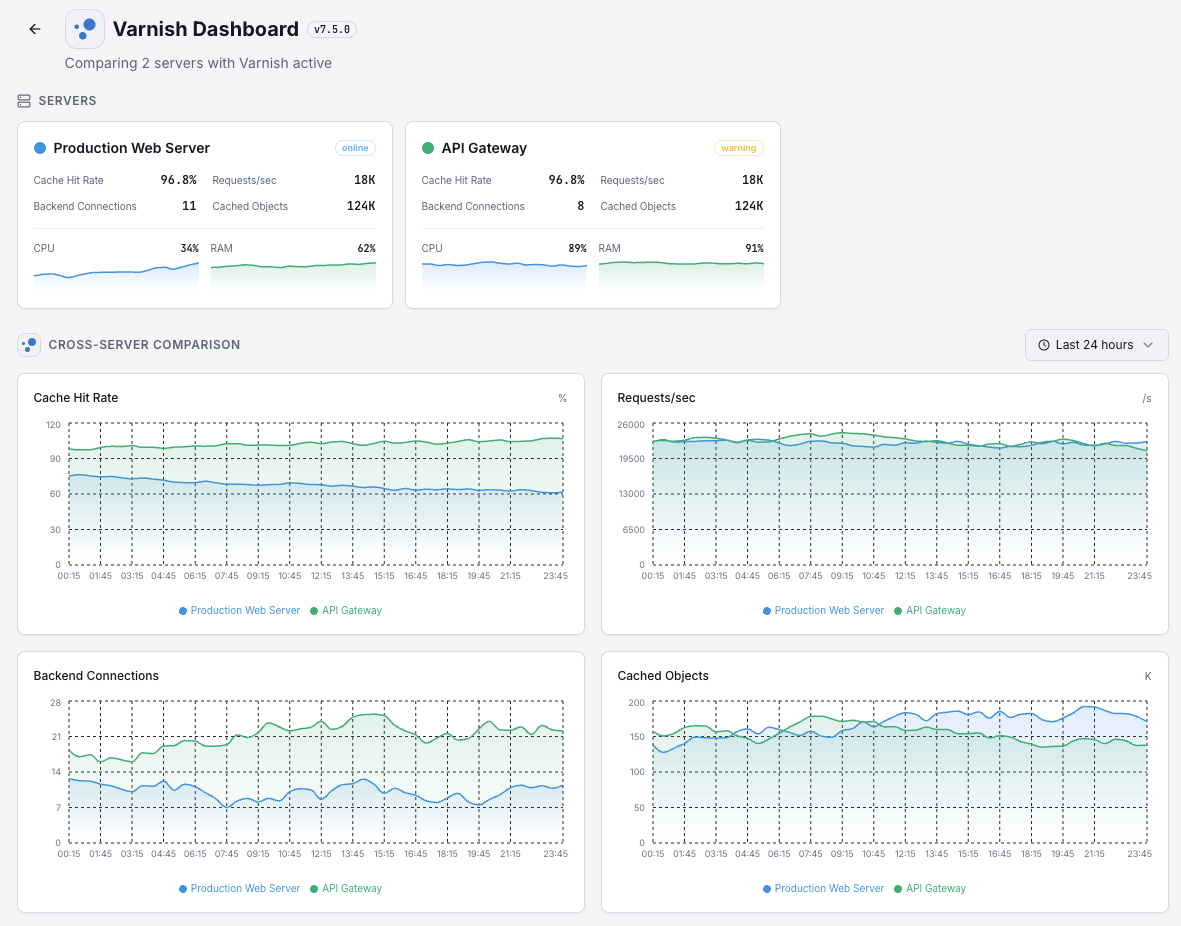The width and height of the screenshot is (1181, 926).
Task: Hide Production Web Server line in Requests/sec chart
Action: (x=823, y=610)
